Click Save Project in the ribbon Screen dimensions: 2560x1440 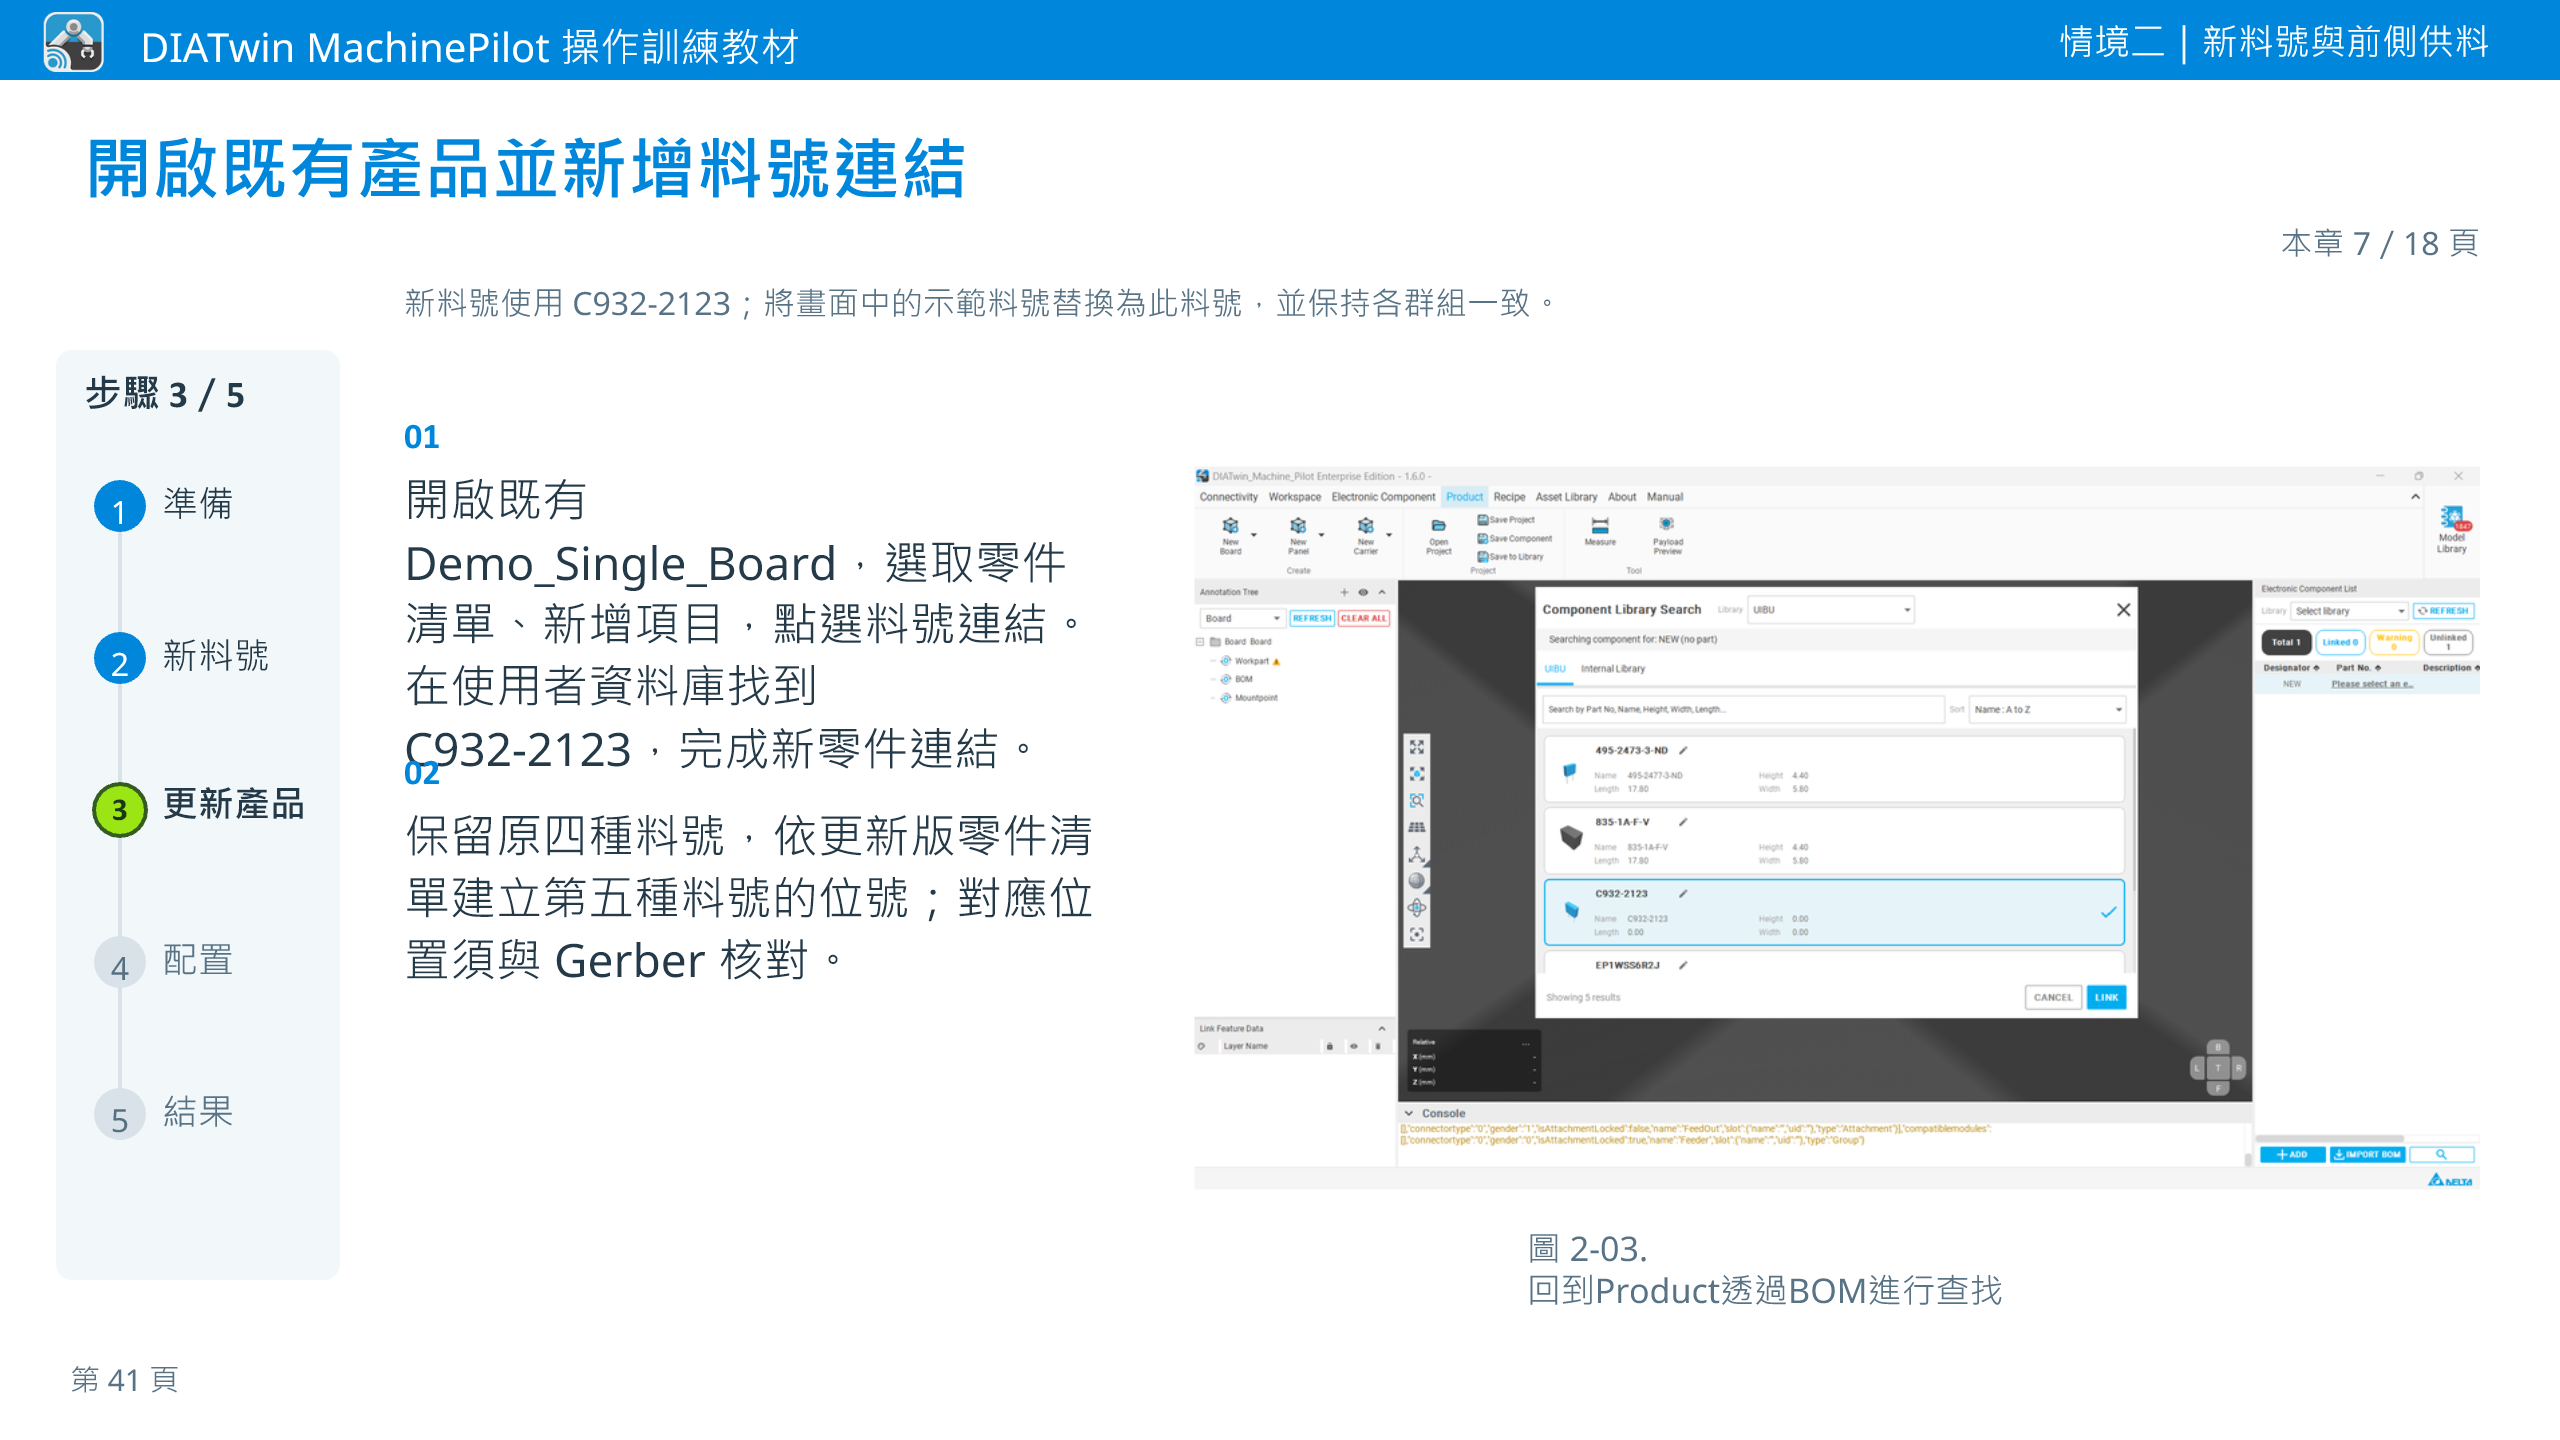pyautogui.click(x=1506, y=520)
